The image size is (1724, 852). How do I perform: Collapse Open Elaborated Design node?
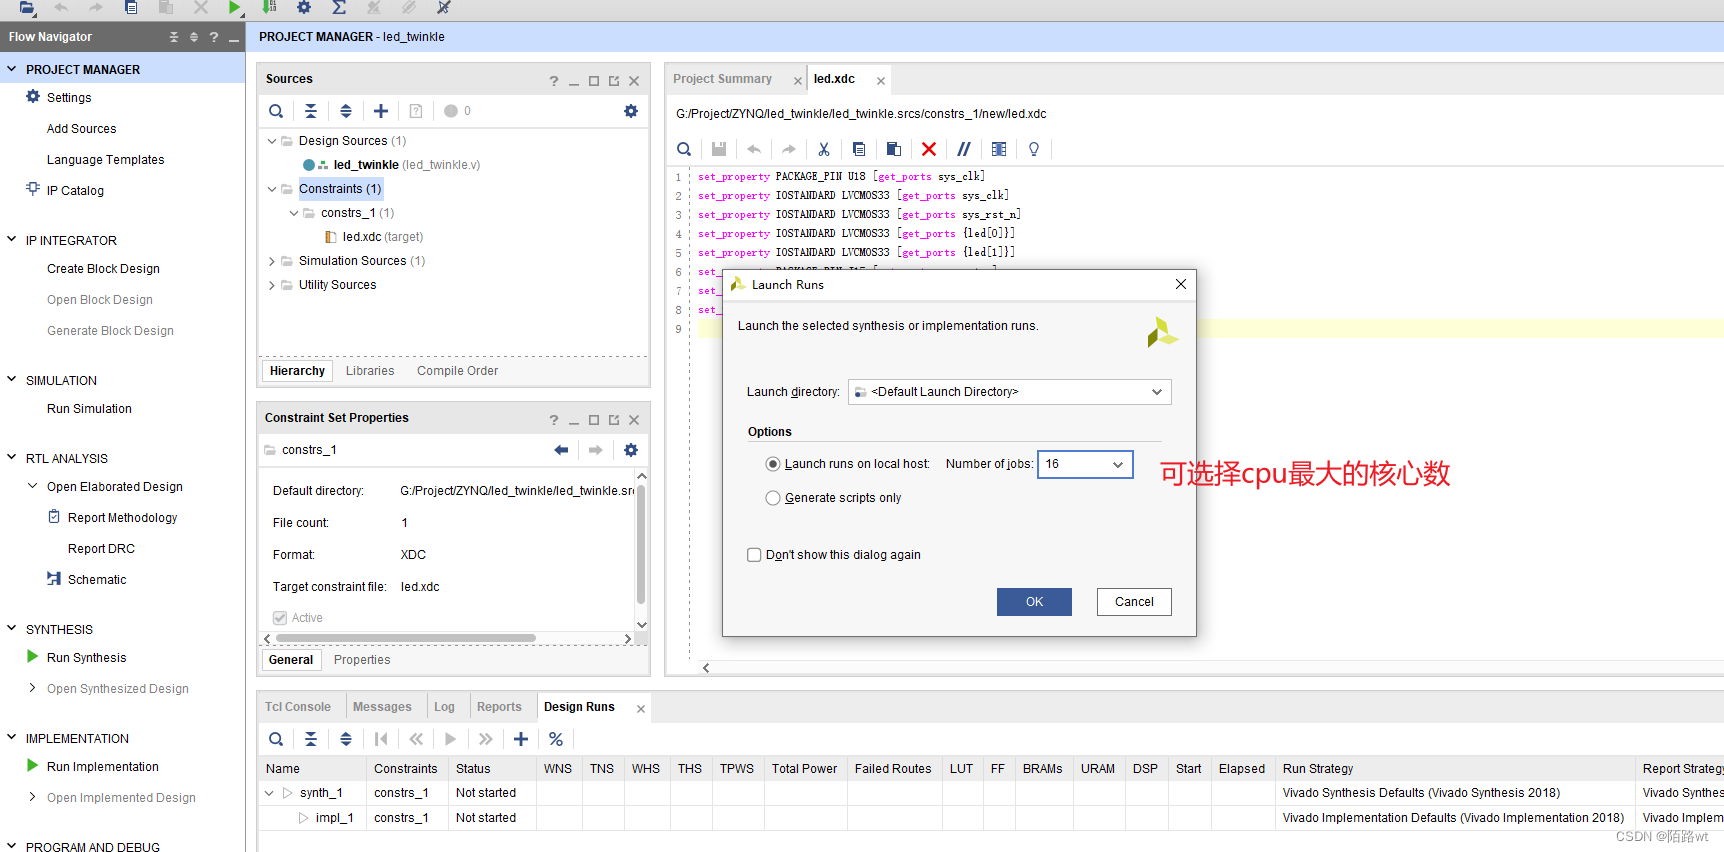point(33,486)
